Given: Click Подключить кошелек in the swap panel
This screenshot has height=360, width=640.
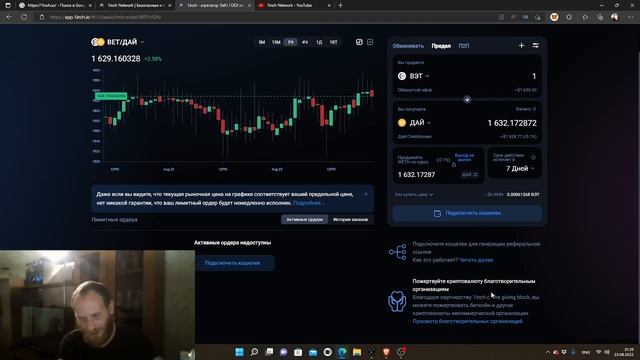Looking at the screenshot, I should (467, 213).
